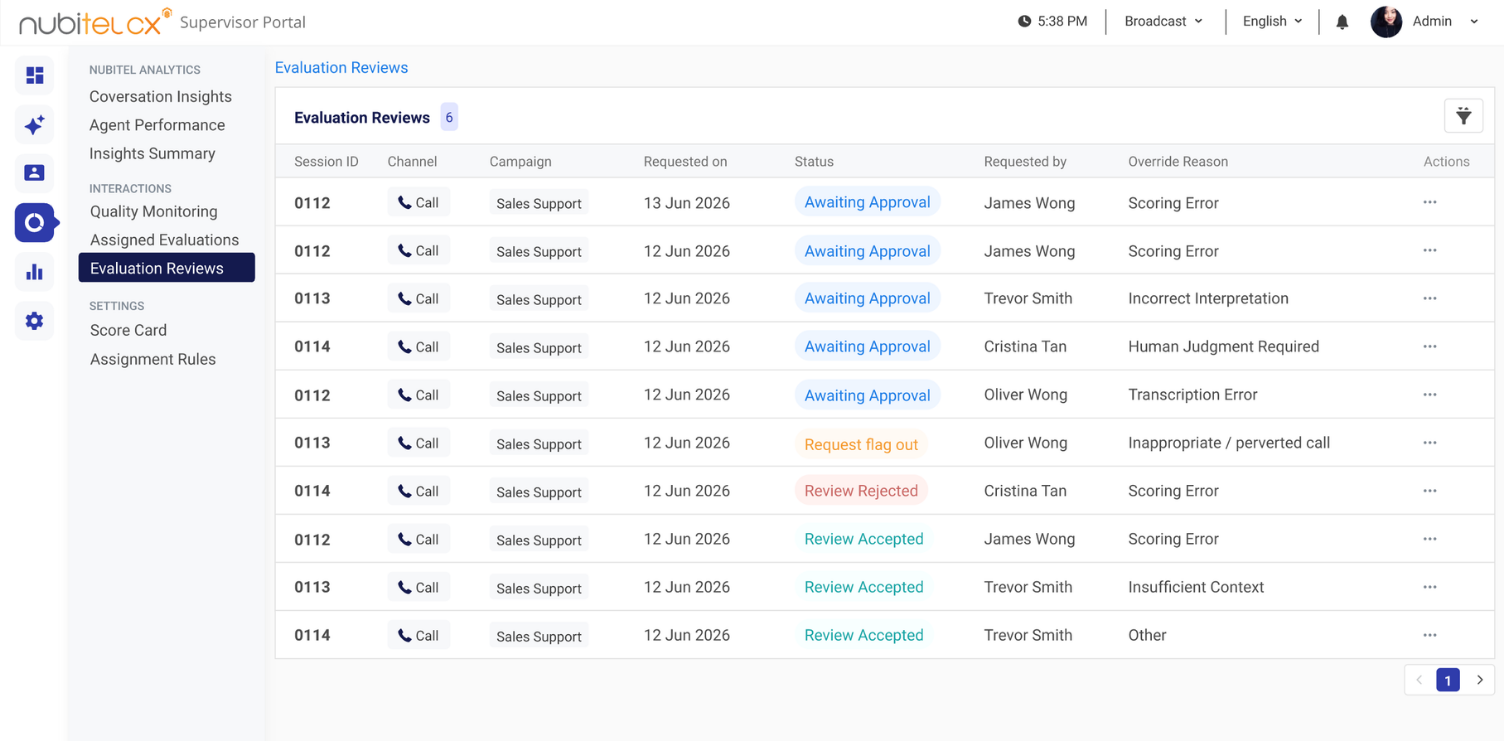Open the notifications bell icon
1505x741 pixels.
tap(1342, 22)
